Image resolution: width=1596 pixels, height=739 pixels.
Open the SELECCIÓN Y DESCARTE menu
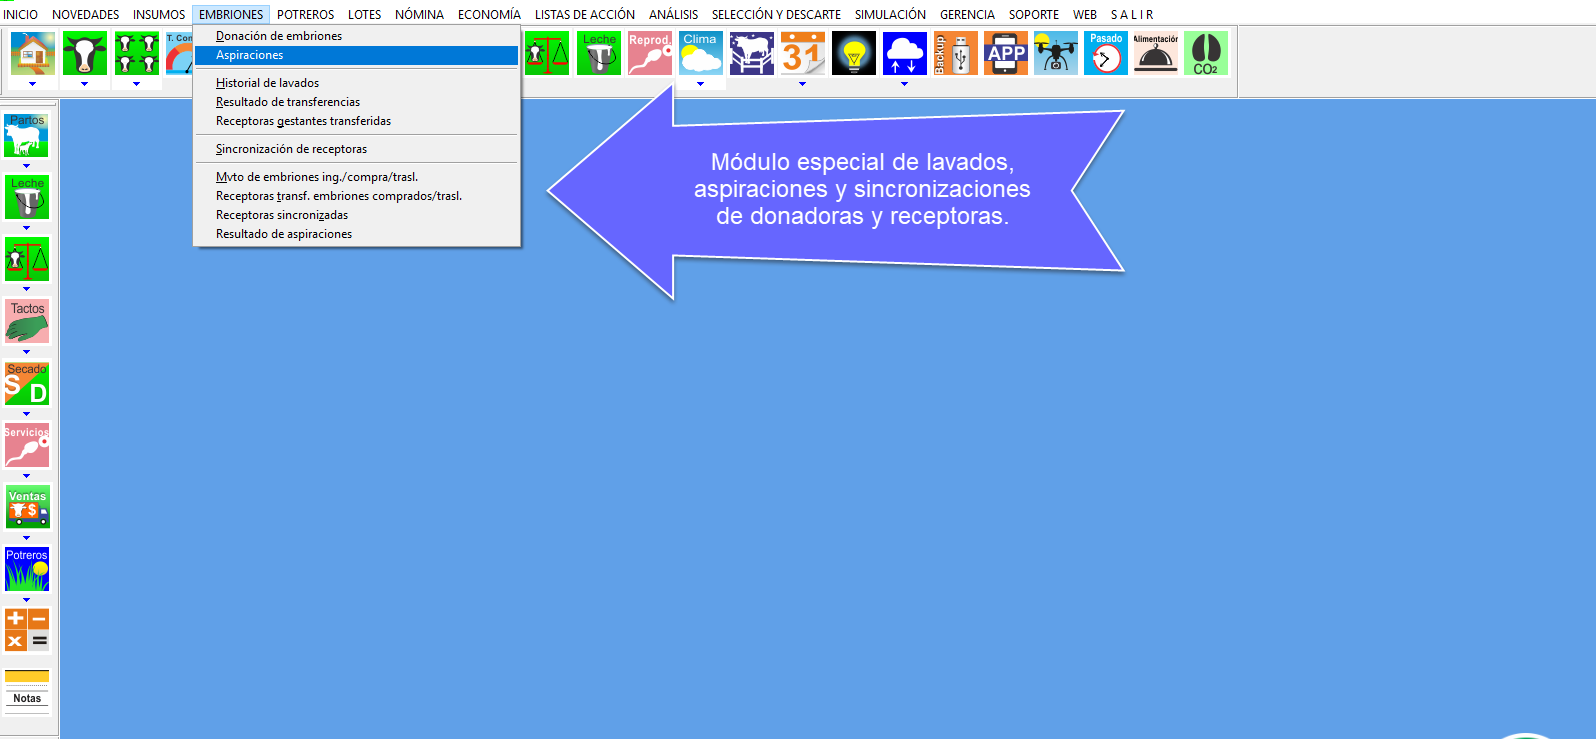[x=776, y=14]
